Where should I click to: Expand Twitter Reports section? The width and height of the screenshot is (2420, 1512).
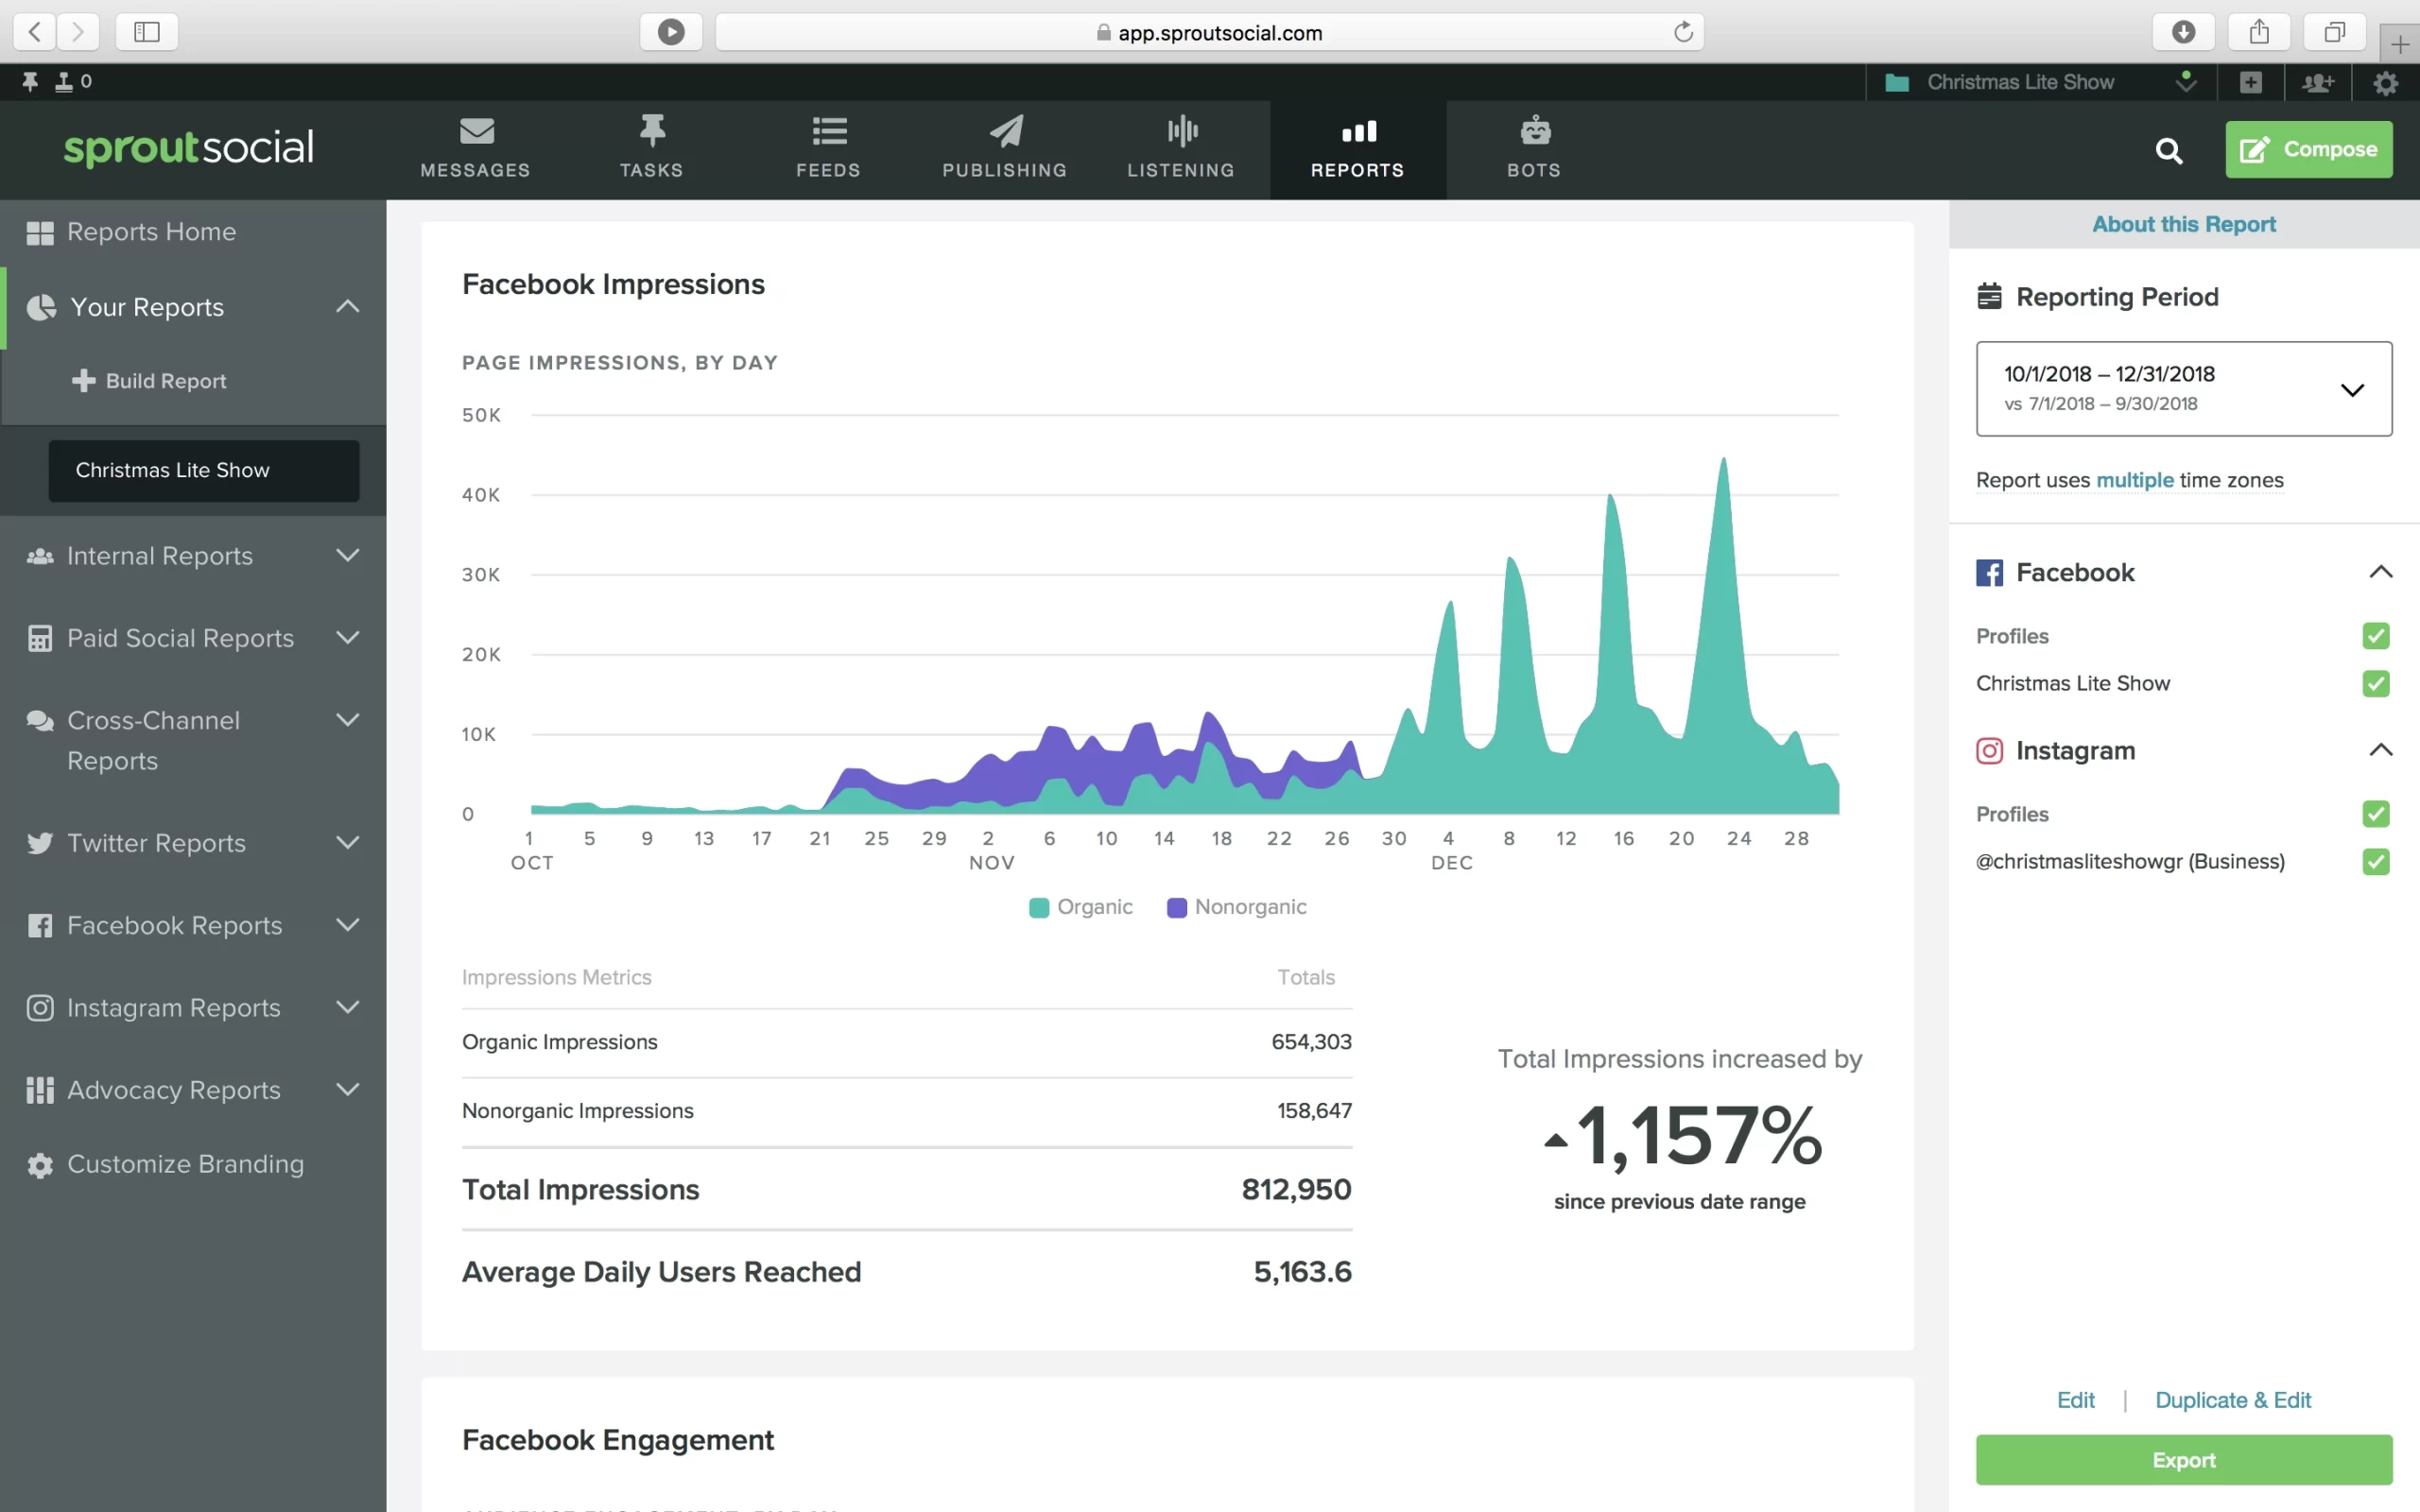[x=347, y=843]
